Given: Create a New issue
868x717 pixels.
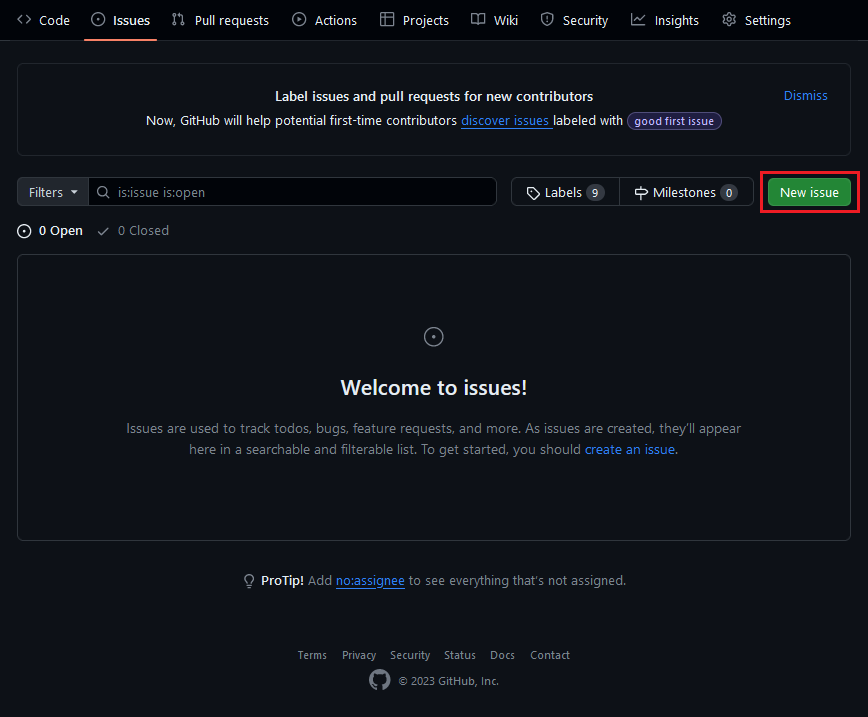Looking at the screenshot, I should tap(809, 192).
